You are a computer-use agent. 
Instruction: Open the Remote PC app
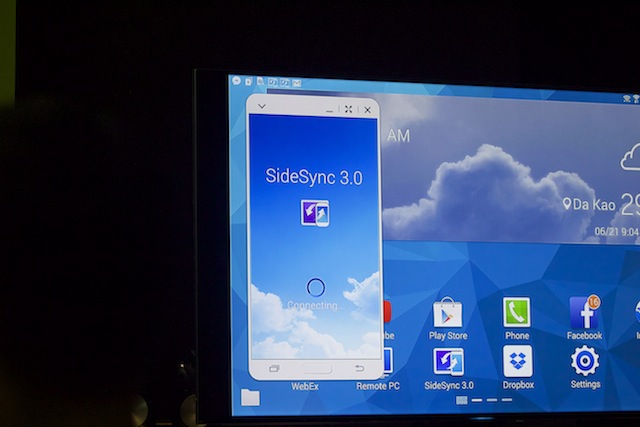[x=378, y=386]
